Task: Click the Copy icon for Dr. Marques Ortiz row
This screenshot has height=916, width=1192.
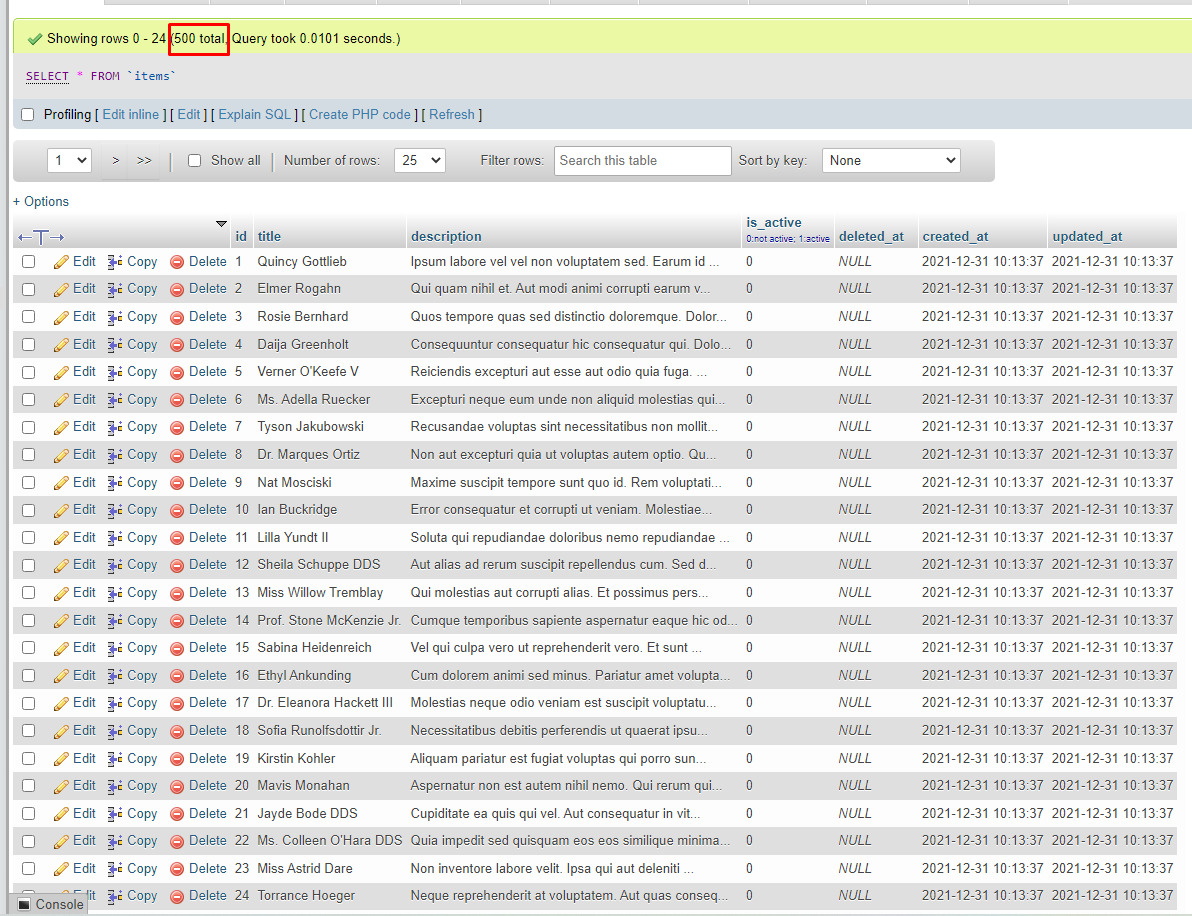Action: tap(115, 455)
